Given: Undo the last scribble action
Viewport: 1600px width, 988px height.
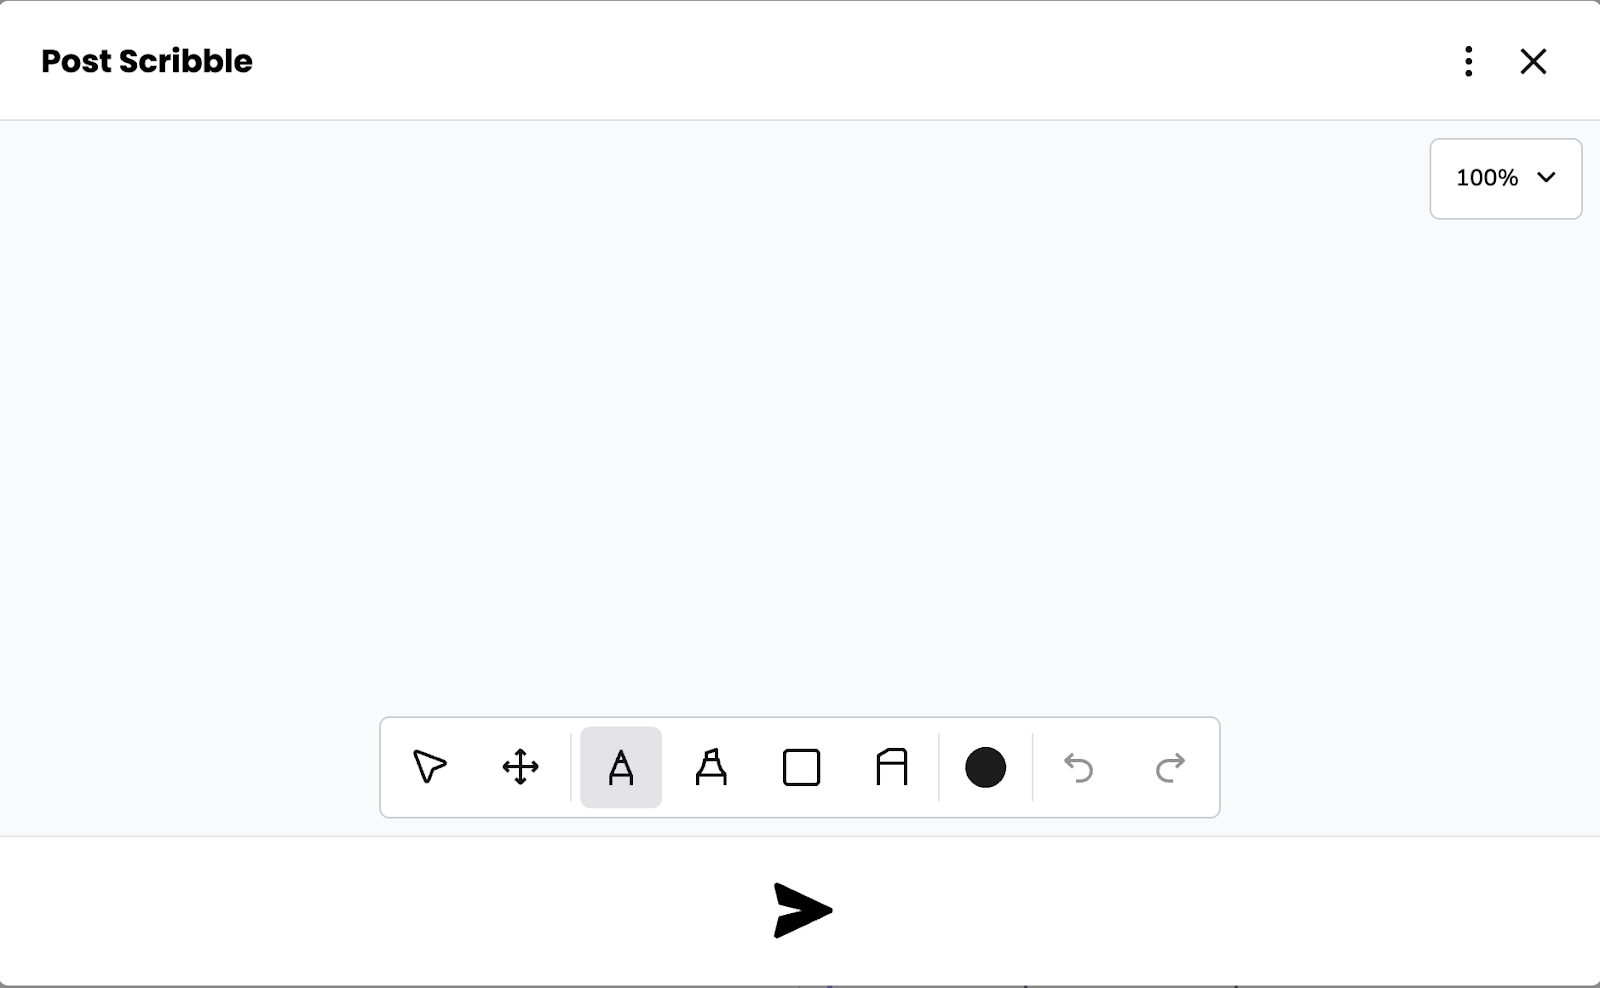Looking at the screenshot, I should (x=1078, y=767).
